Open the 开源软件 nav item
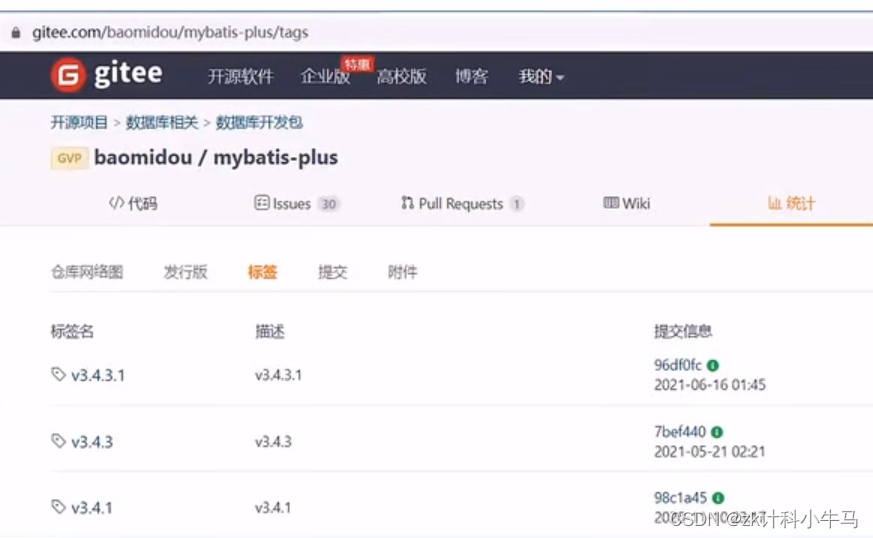 [241, 76]
